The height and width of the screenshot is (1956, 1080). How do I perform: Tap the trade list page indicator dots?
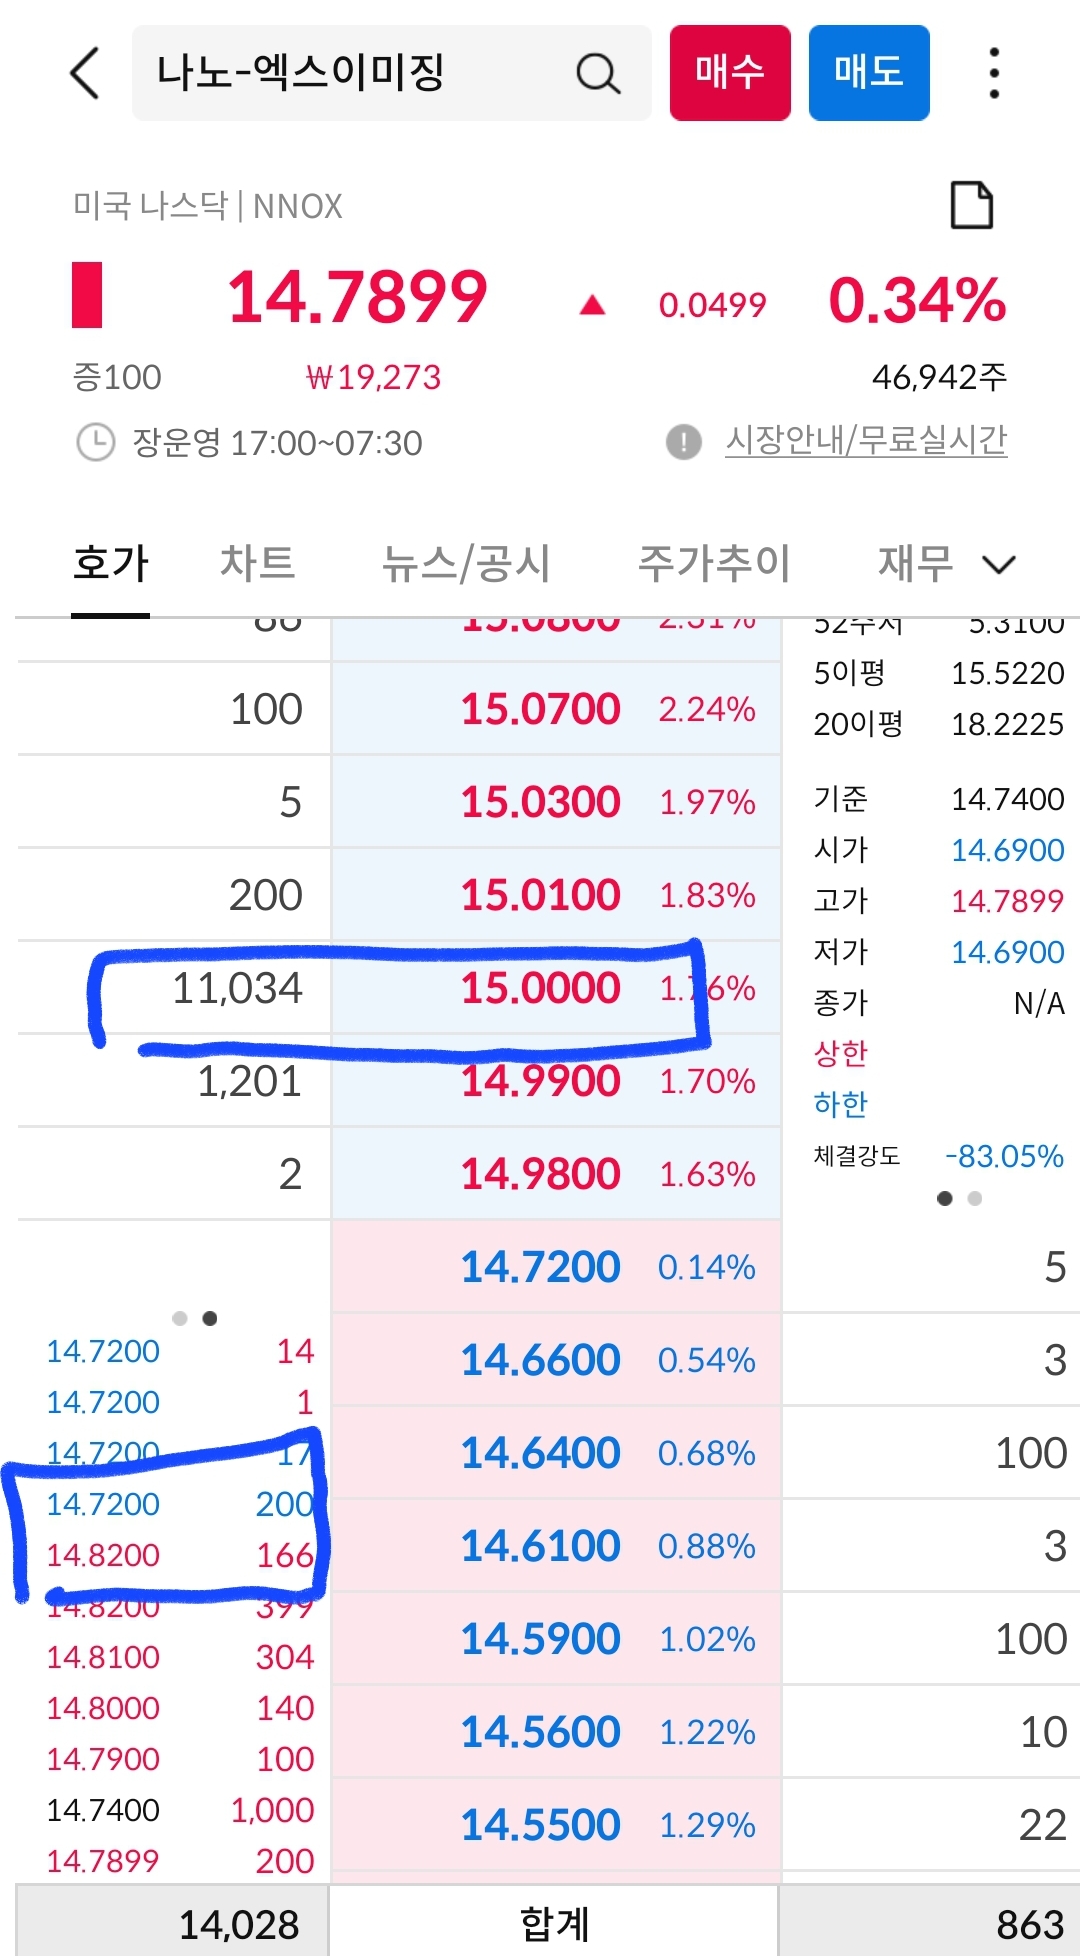195,1318
